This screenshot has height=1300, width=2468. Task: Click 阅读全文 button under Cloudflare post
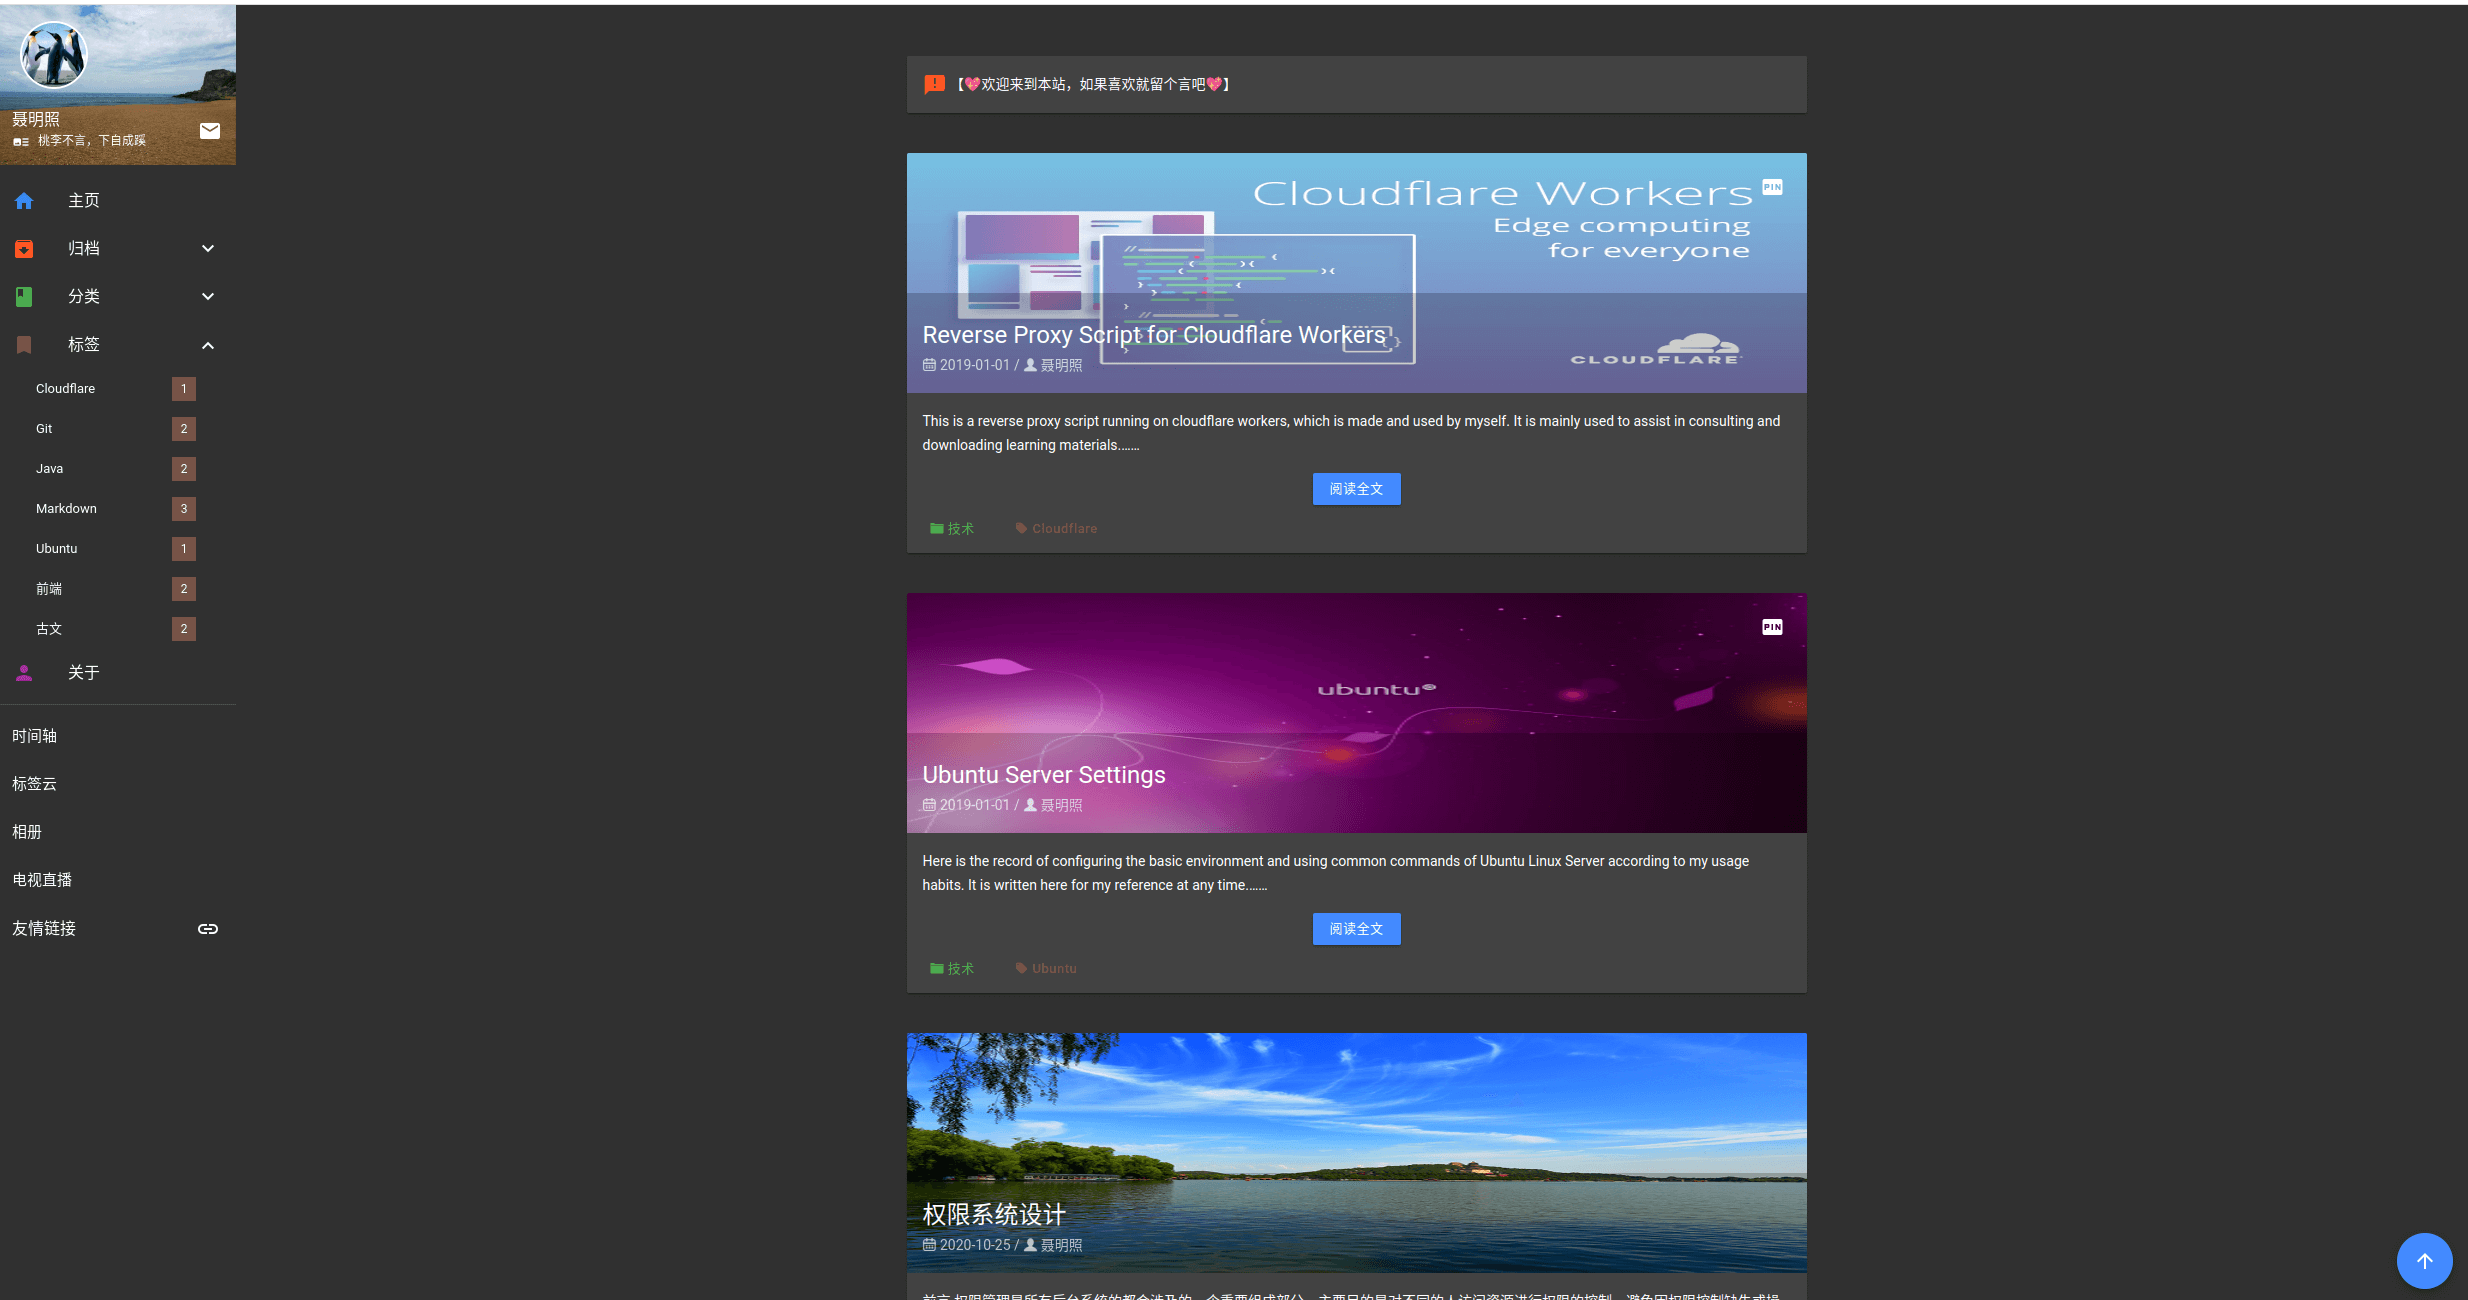[1356, 489]
